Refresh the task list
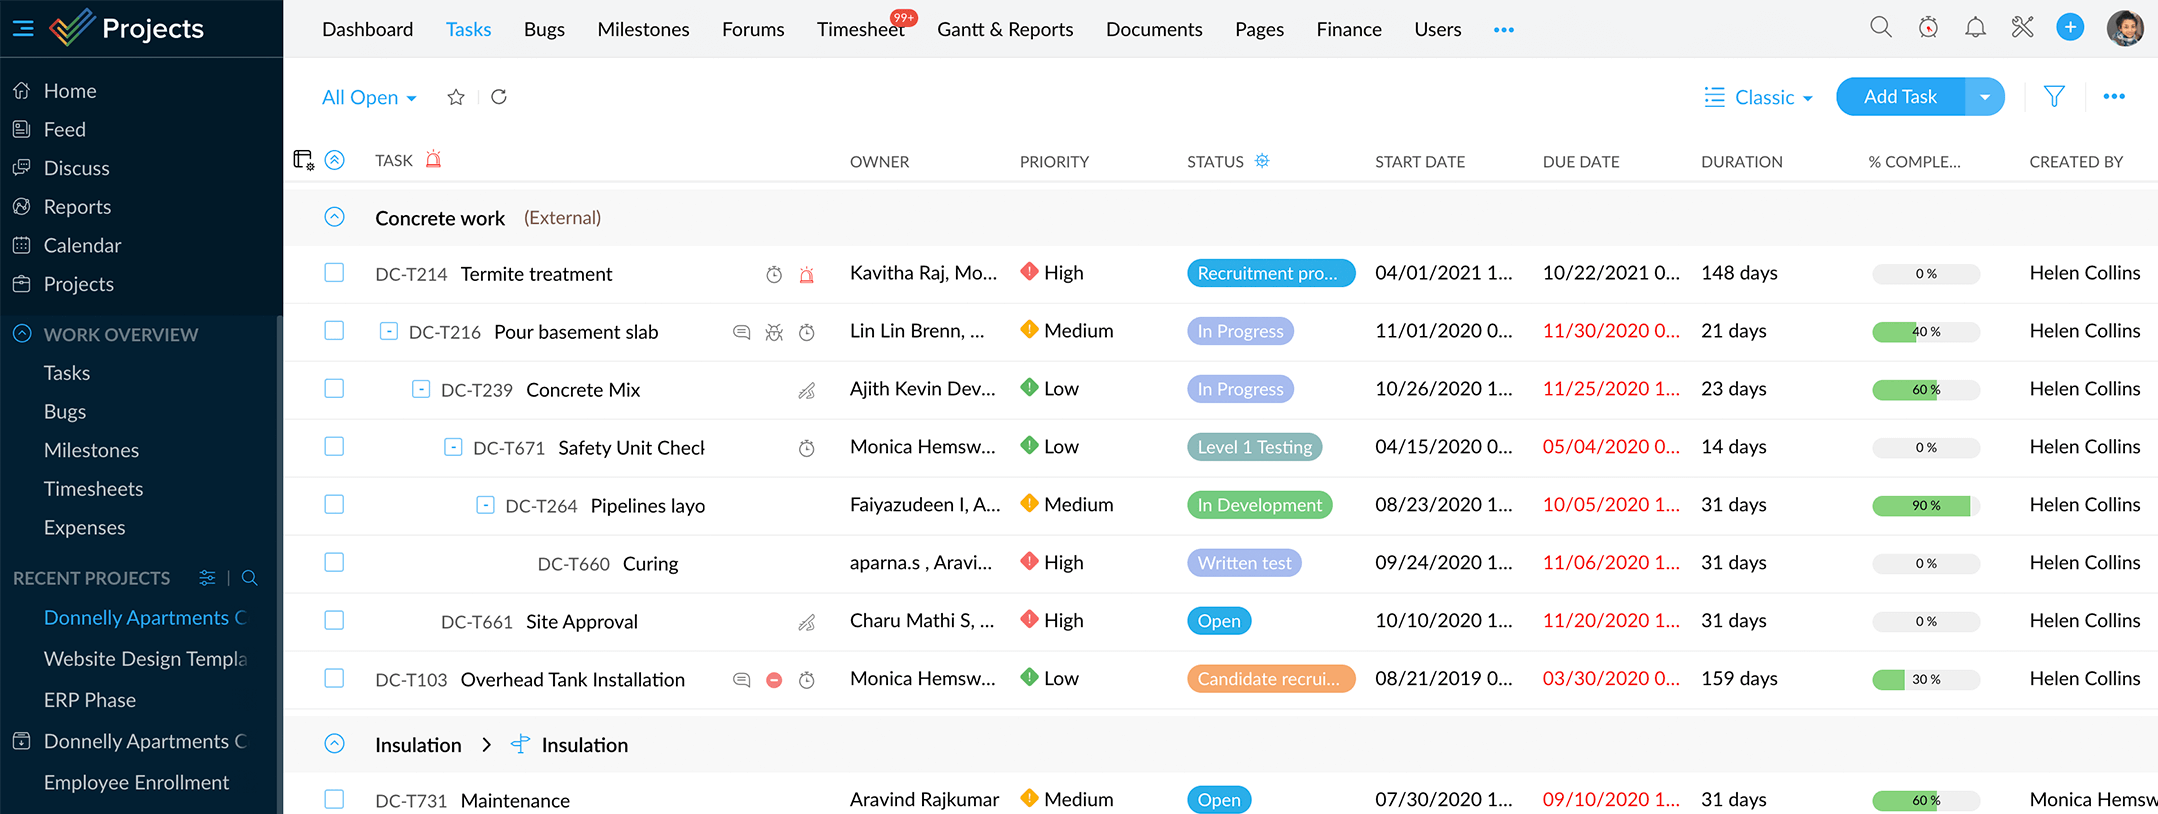This screenshot has width=2158, height=814. [499, 97]
